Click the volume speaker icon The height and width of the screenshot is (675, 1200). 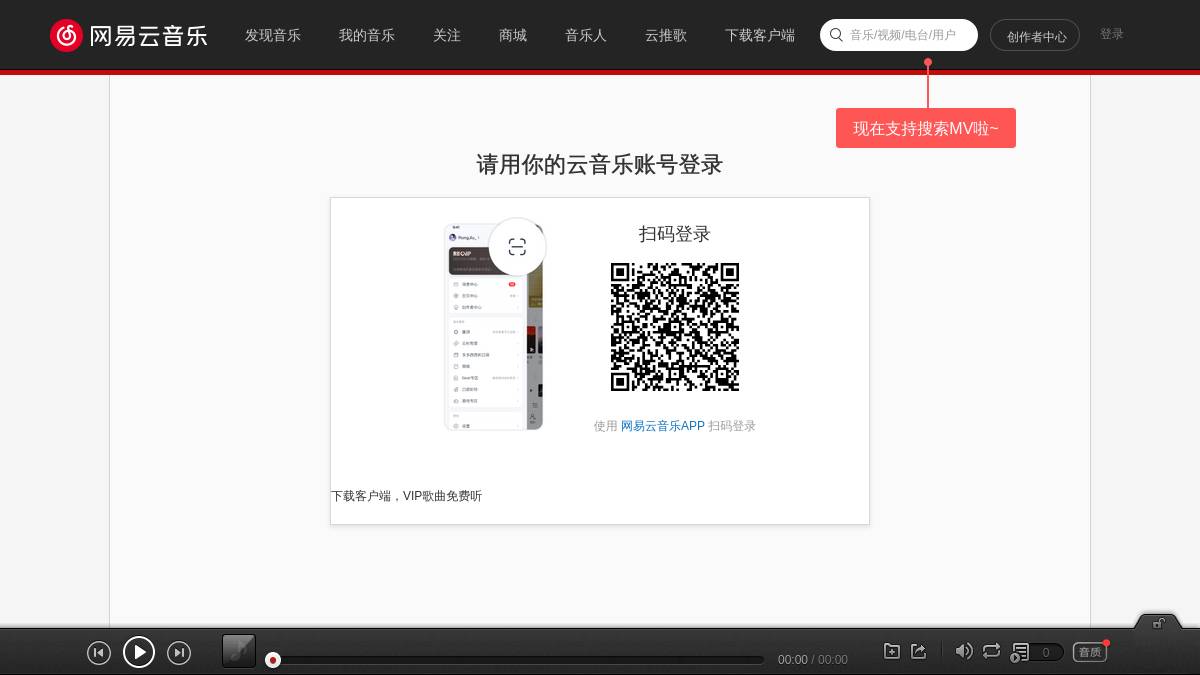(x=964, y=651)
